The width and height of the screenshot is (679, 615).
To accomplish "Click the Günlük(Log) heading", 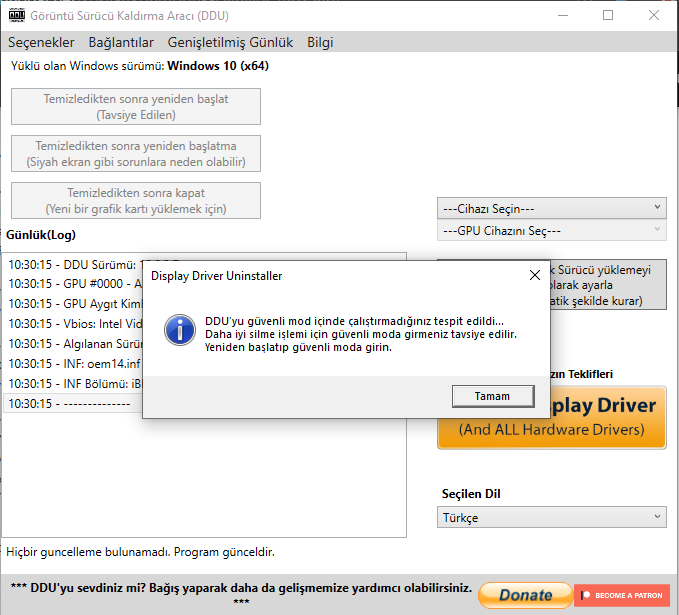I will pyautogui.click(x=41, y=235).
